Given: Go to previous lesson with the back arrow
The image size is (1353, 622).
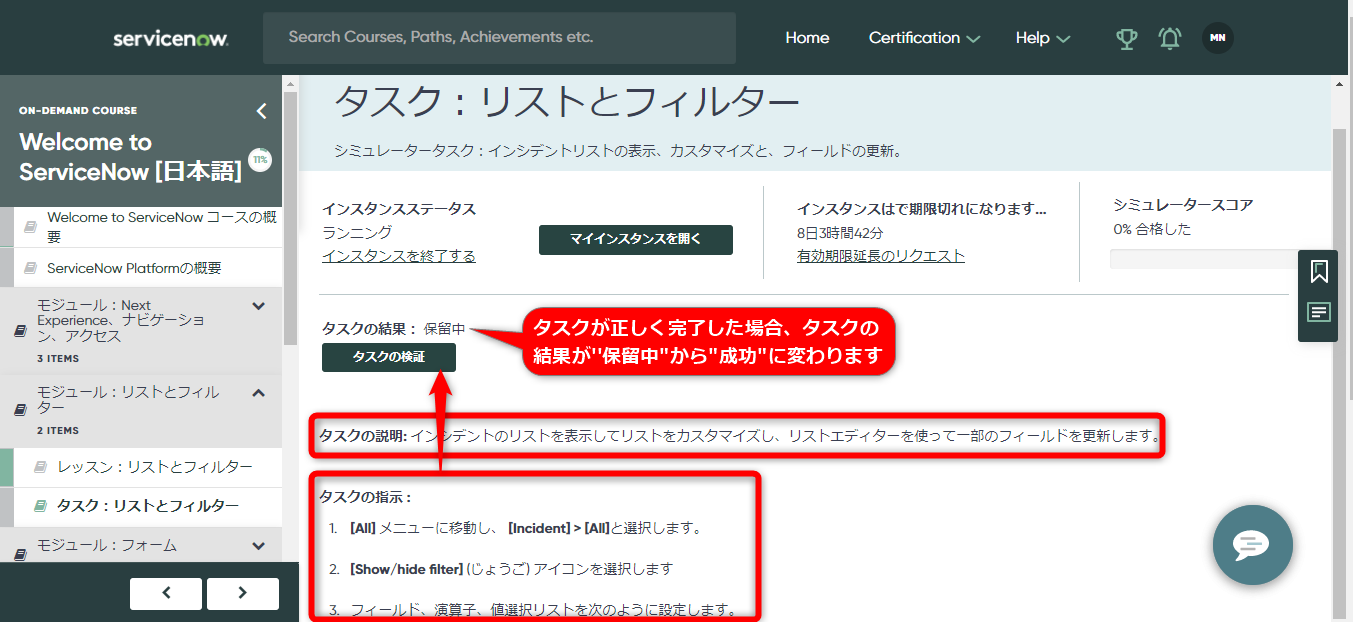Looking at the screenshot, I should [x=165, y=593].
